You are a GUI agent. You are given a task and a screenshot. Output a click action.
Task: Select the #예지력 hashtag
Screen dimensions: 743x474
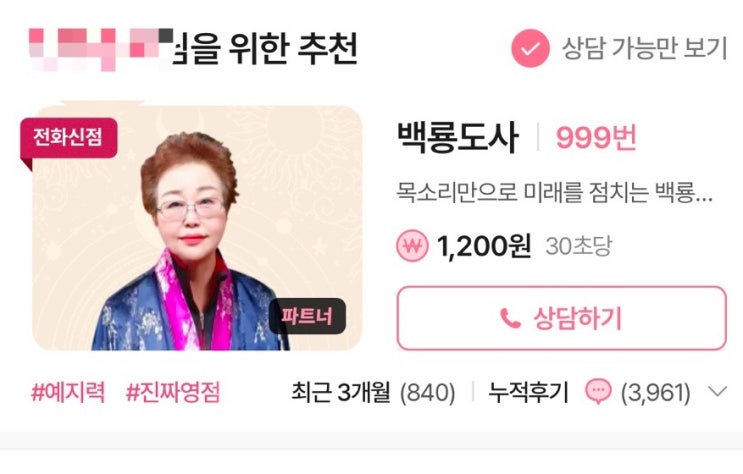(x=68, y=392)
